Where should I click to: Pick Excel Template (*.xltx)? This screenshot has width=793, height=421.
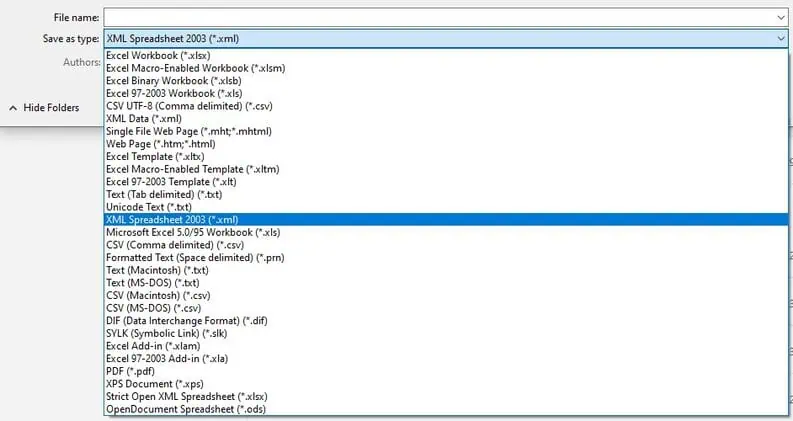click(446, 157)
